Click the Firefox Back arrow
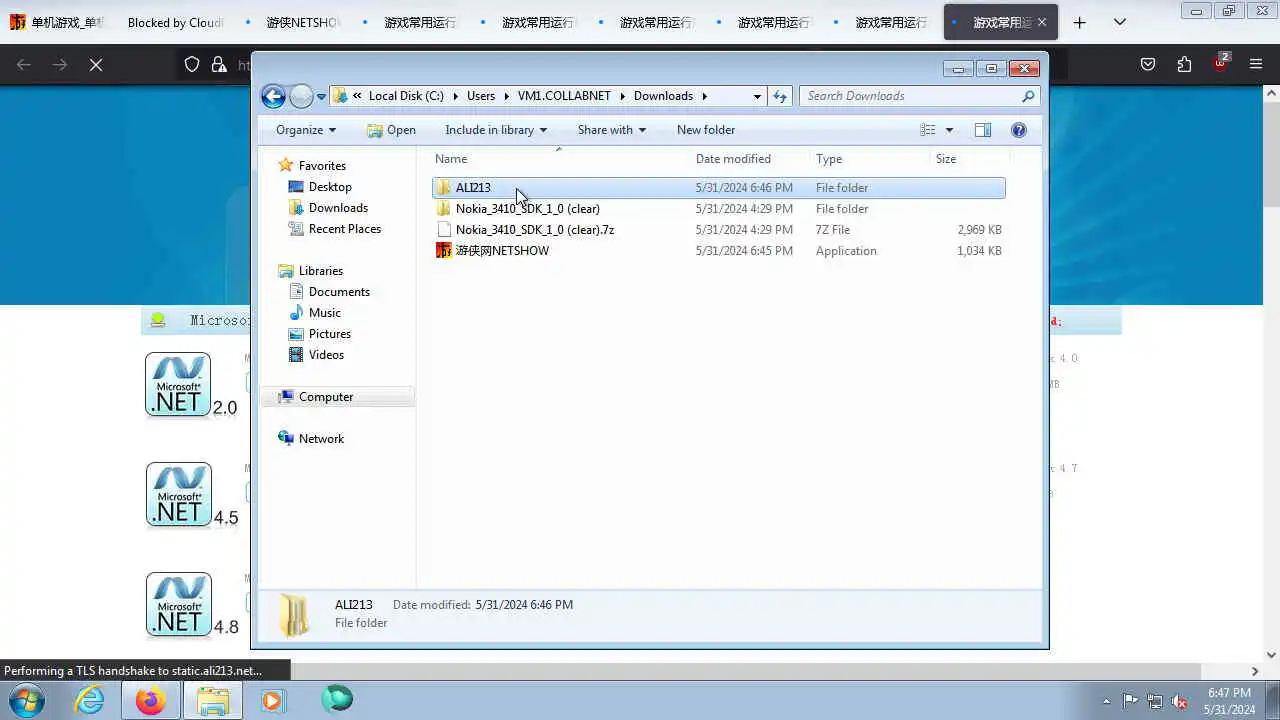The image size is (1280, 720). click(x=24, y=64)
